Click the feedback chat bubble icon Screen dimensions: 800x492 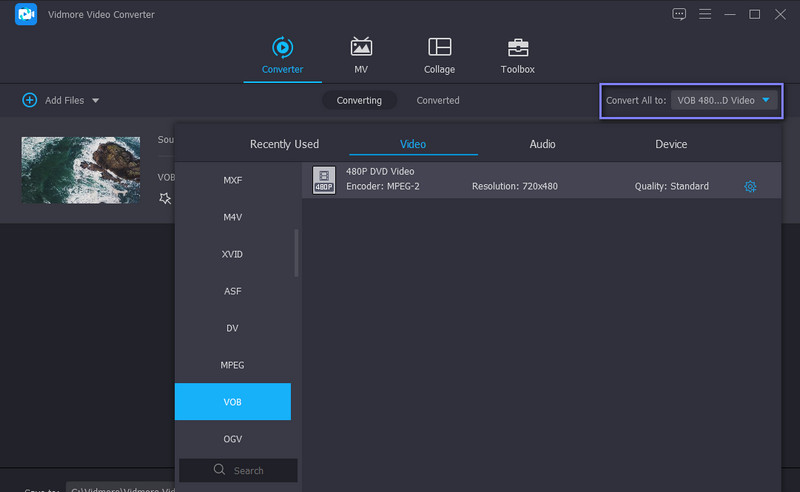click(680, 14)
